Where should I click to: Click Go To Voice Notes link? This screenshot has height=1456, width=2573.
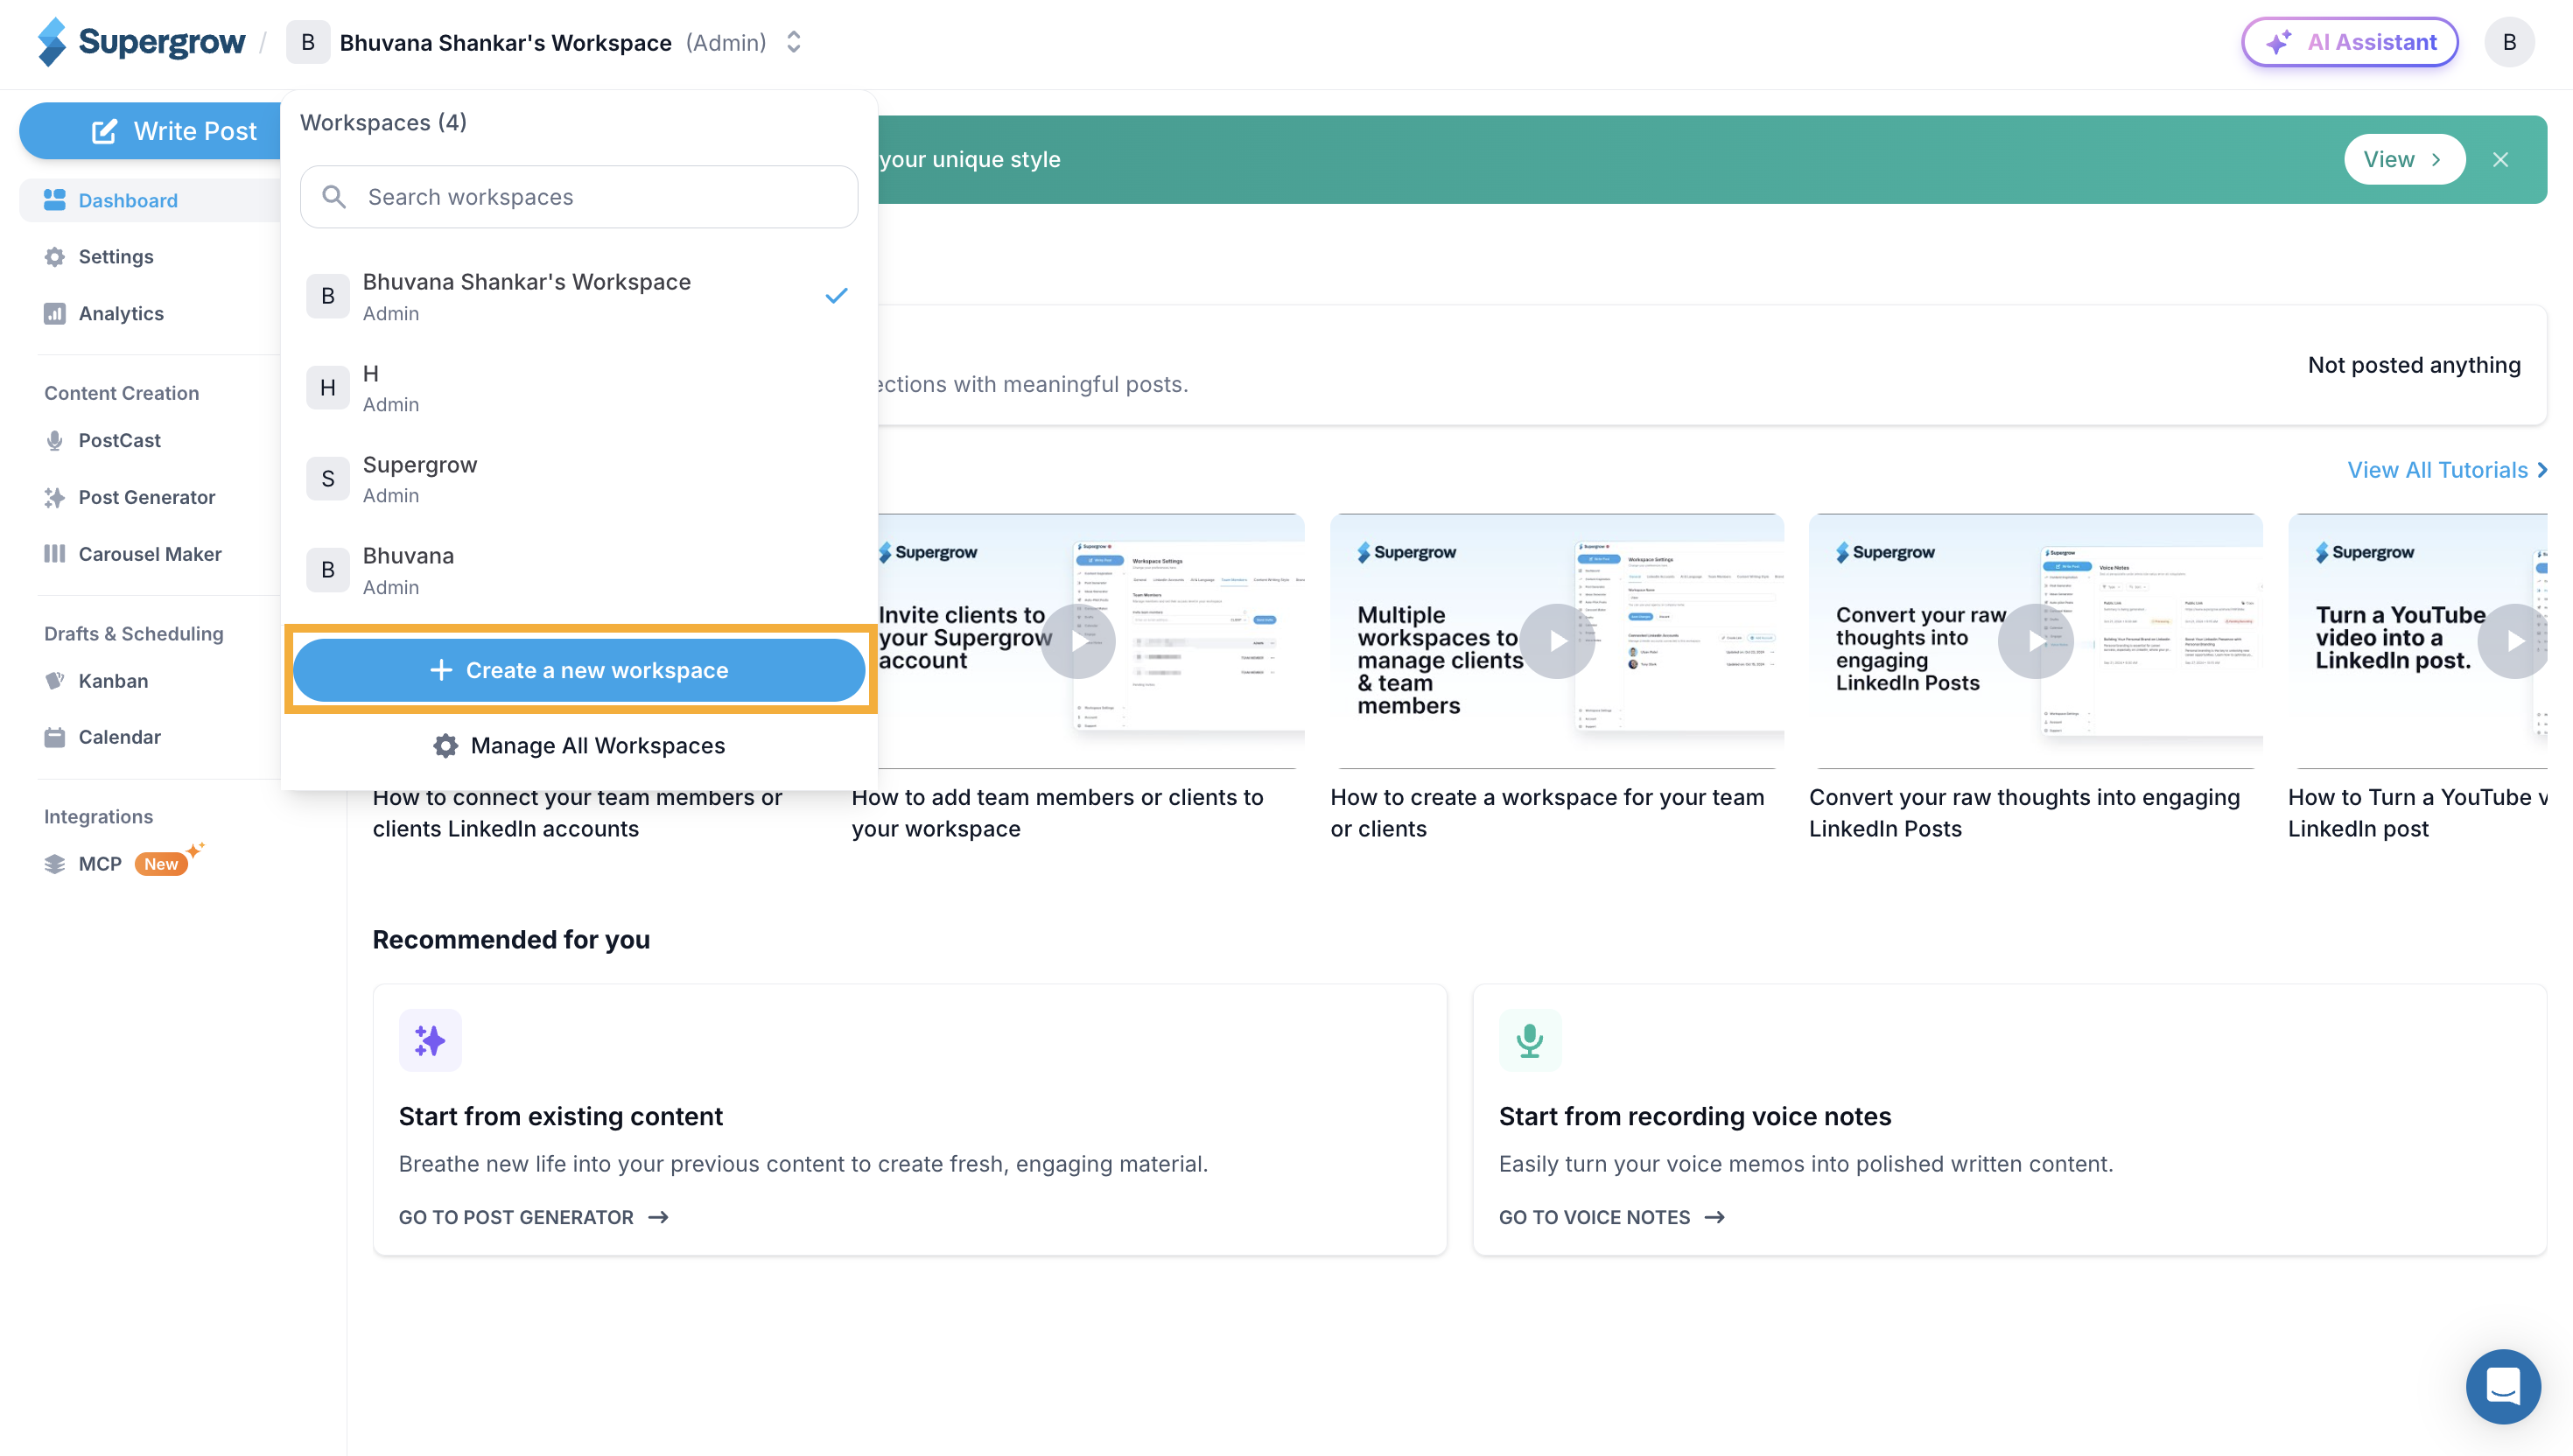coord(1611,1217)
